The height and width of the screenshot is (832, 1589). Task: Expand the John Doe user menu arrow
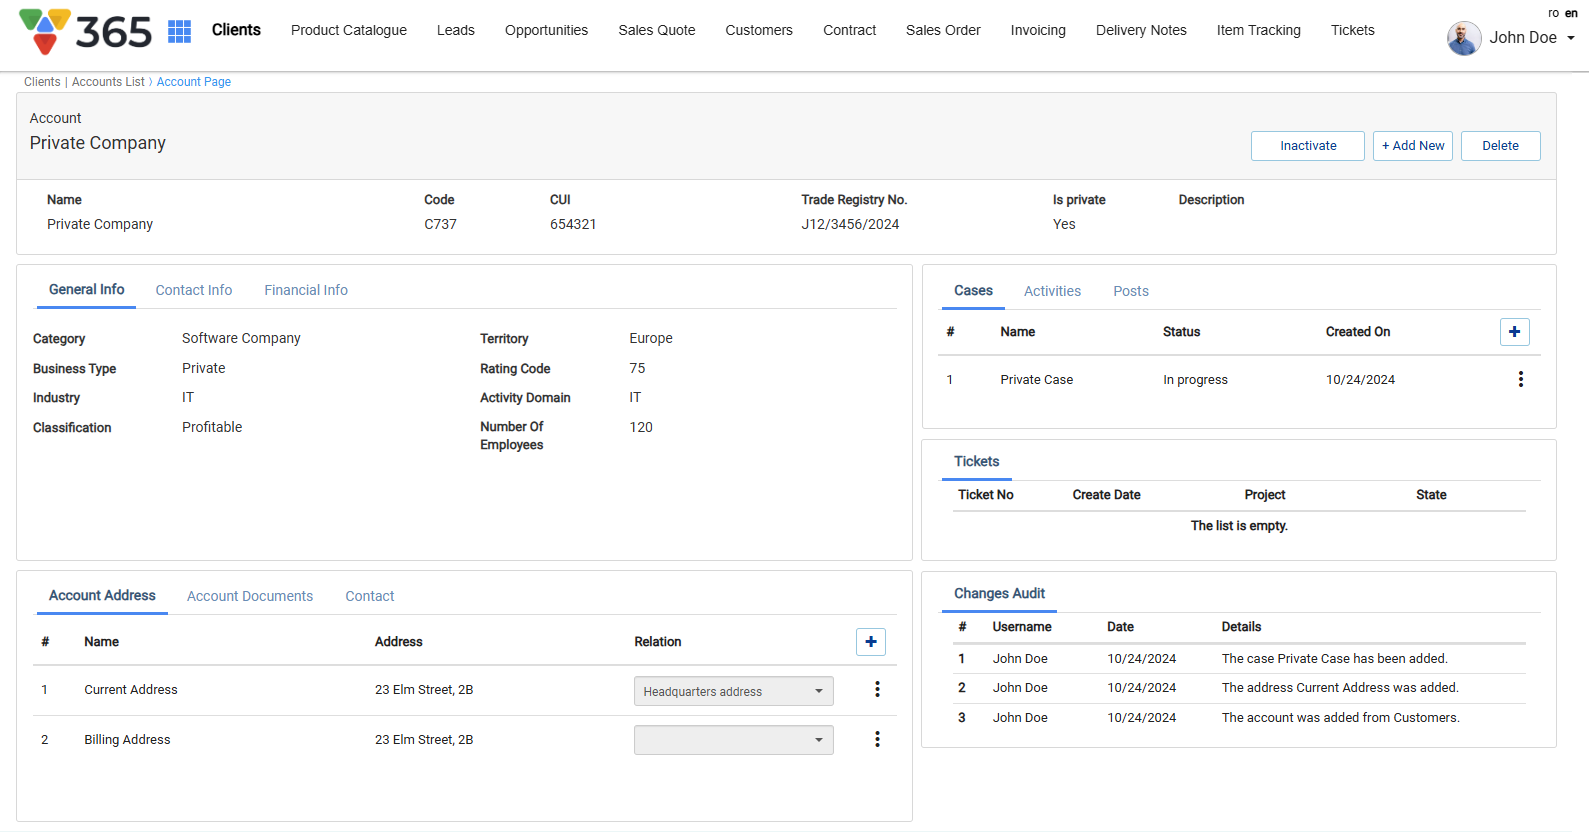click(1571, 38)
